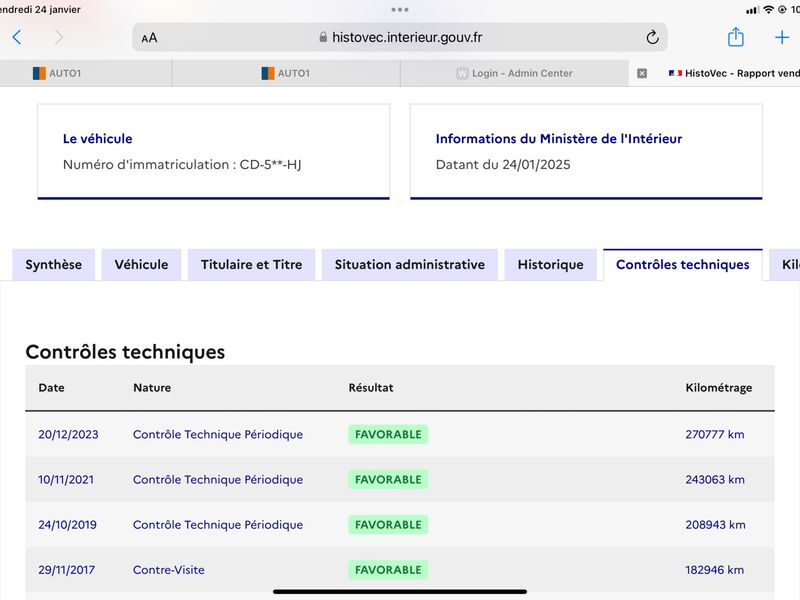
Task: Click FAVORABLE badge in the 10/11/2021 row
Action: 388,480
